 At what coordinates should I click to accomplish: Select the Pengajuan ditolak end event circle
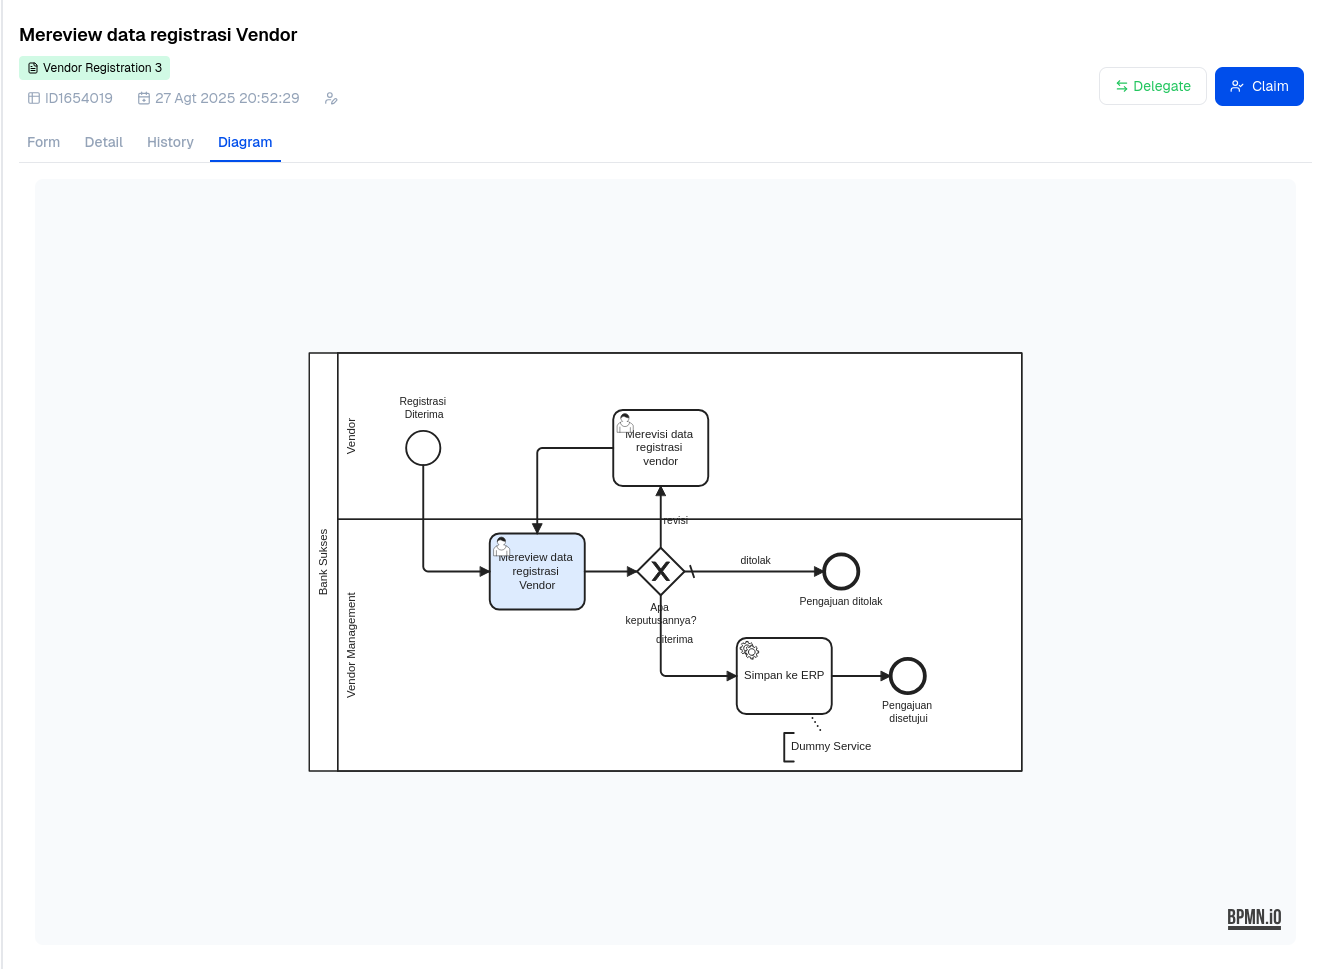(841, 571)
